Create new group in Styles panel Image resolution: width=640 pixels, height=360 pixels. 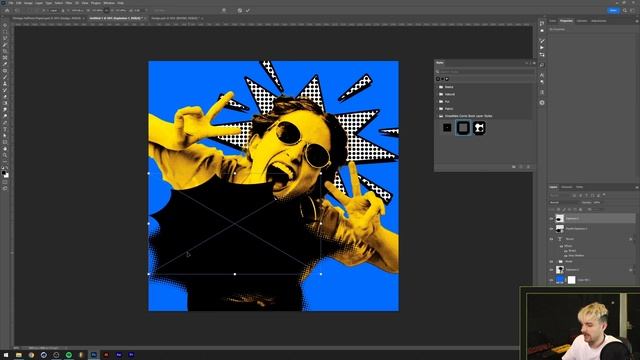coord(513,167)
